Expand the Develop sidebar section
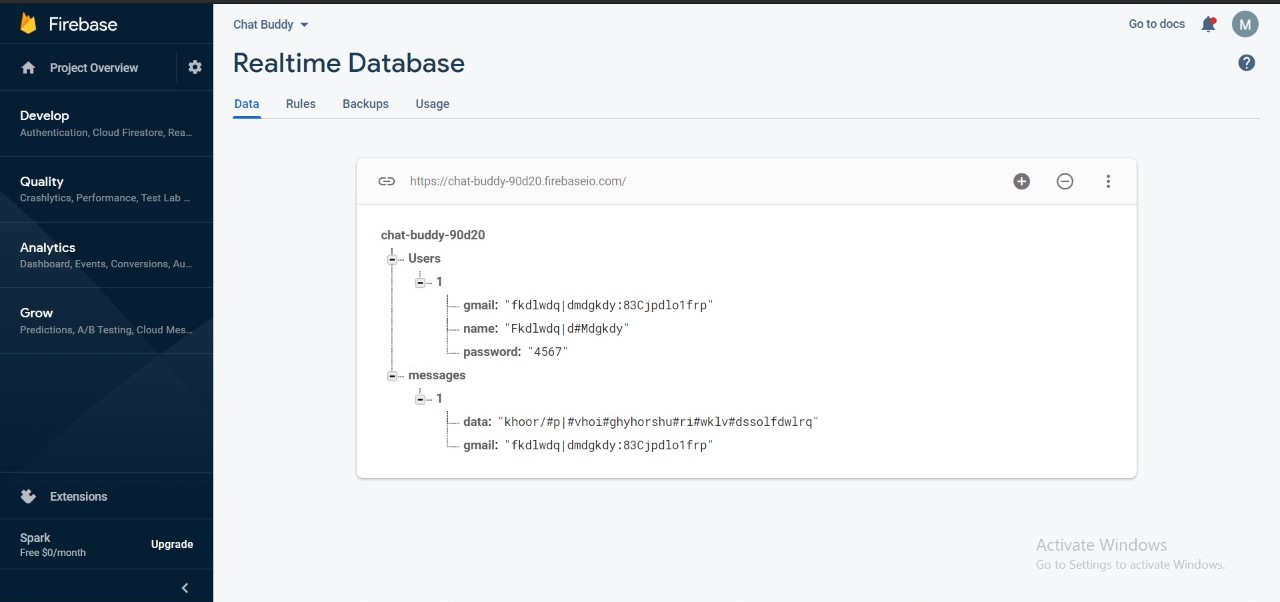This screenshot has height=602, width=1280. tap(106, 123)
